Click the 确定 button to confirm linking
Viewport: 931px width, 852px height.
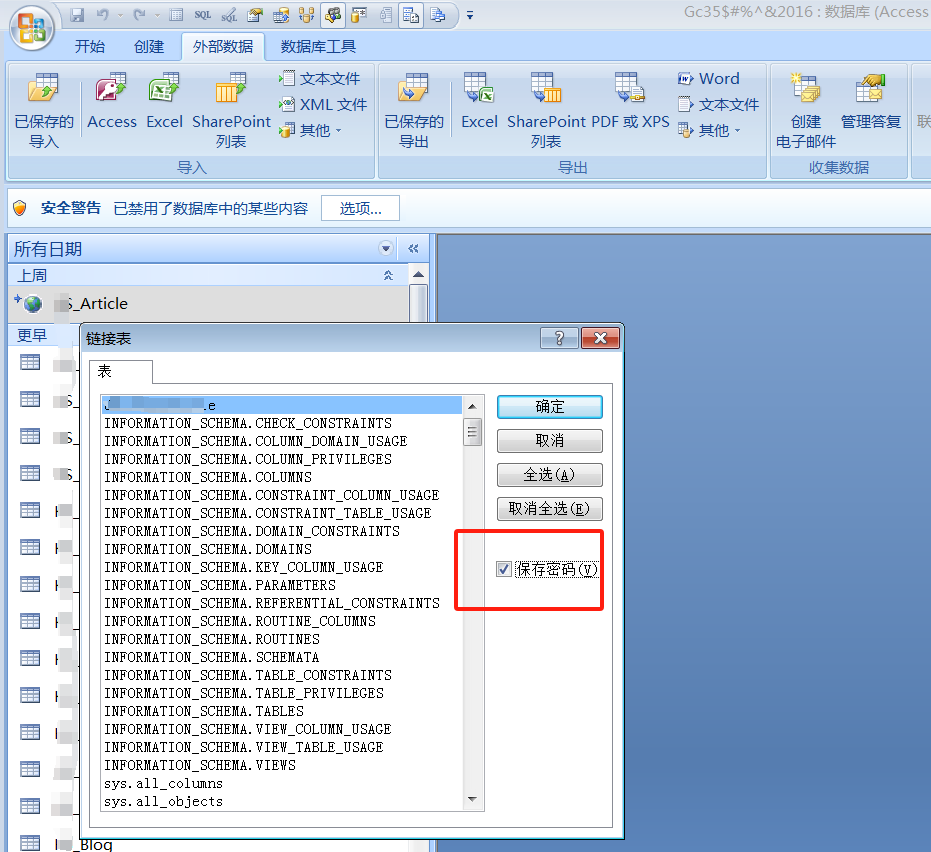pyautogui.click(x=549, y=406)
